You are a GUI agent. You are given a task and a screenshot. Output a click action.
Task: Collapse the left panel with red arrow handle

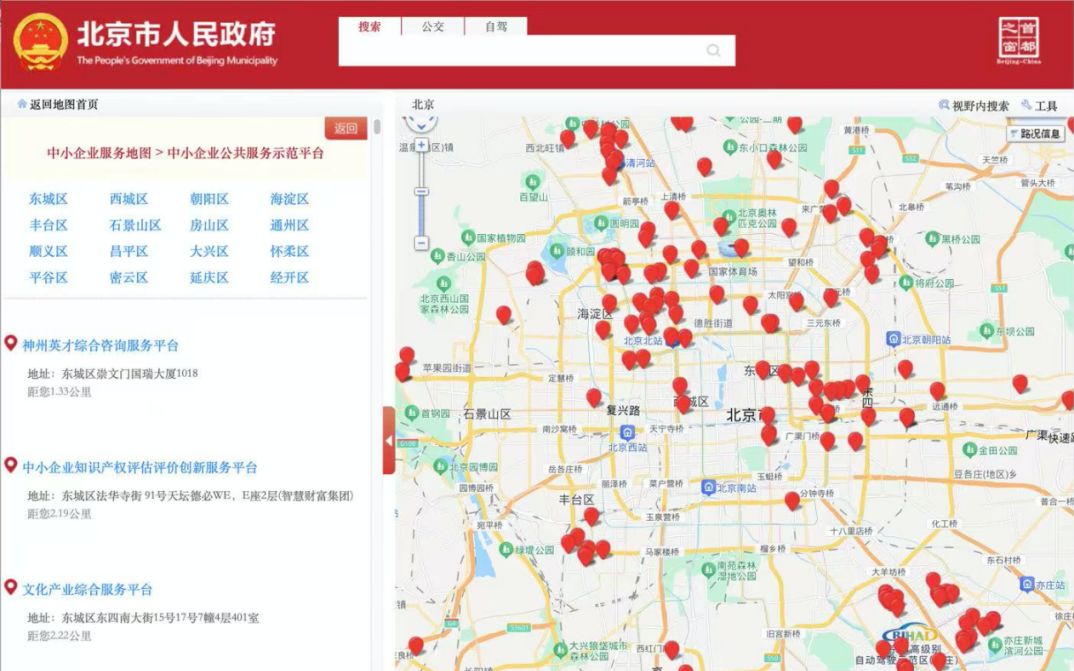(389, 440)
